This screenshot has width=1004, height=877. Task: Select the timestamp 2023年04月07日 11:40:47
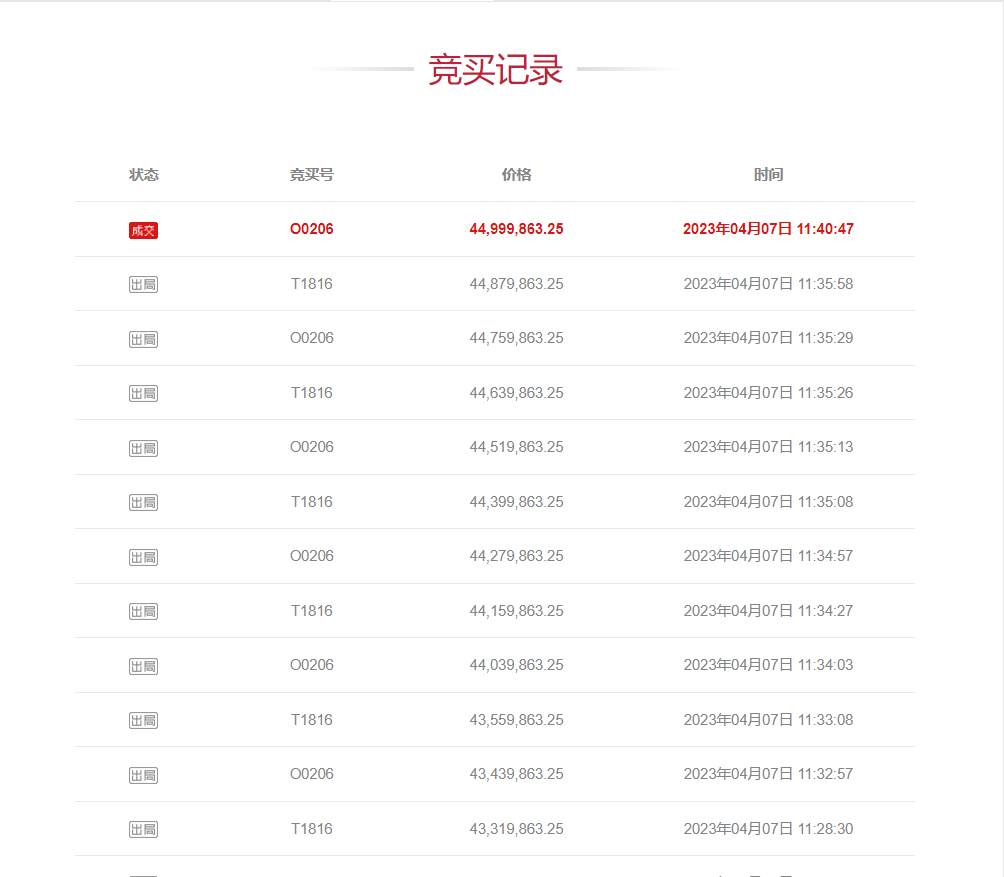tap(768, 229)
